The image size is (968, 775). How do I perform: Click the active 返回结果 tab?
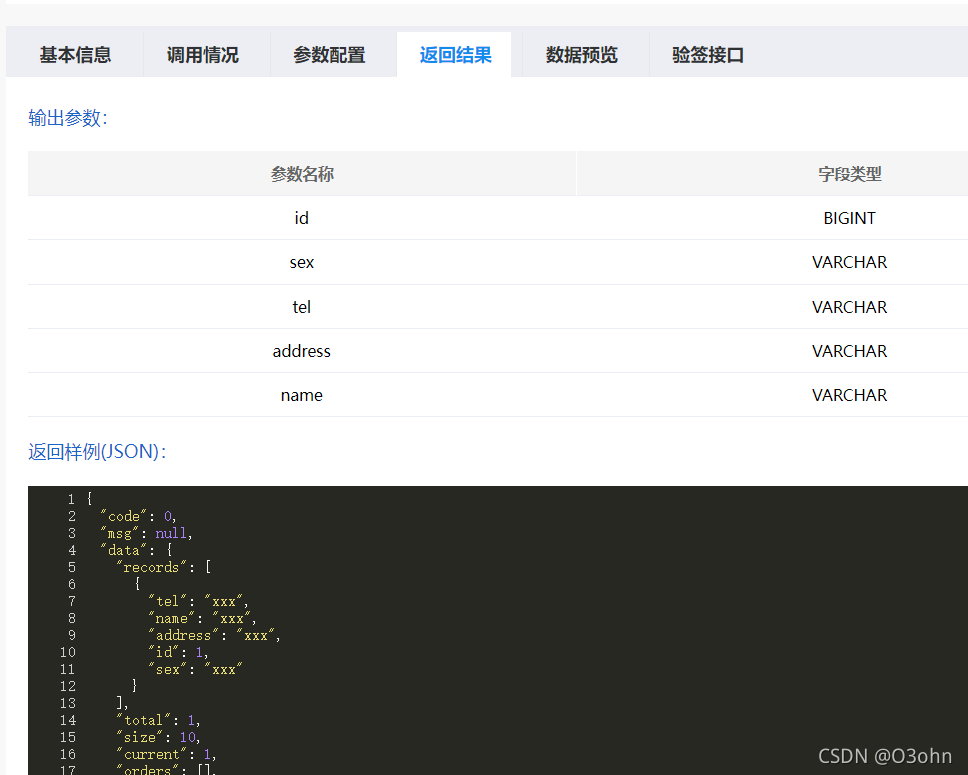[x=455, y=55]
